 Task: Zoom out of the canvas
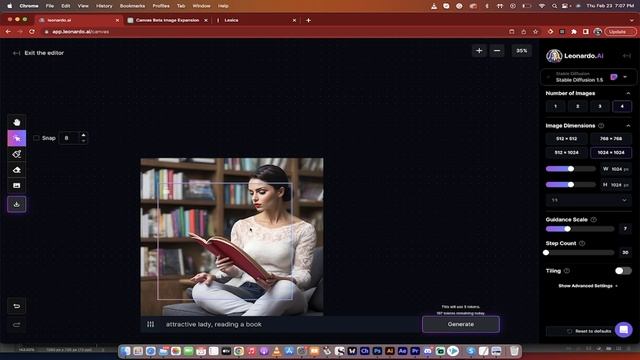[497, 51]
